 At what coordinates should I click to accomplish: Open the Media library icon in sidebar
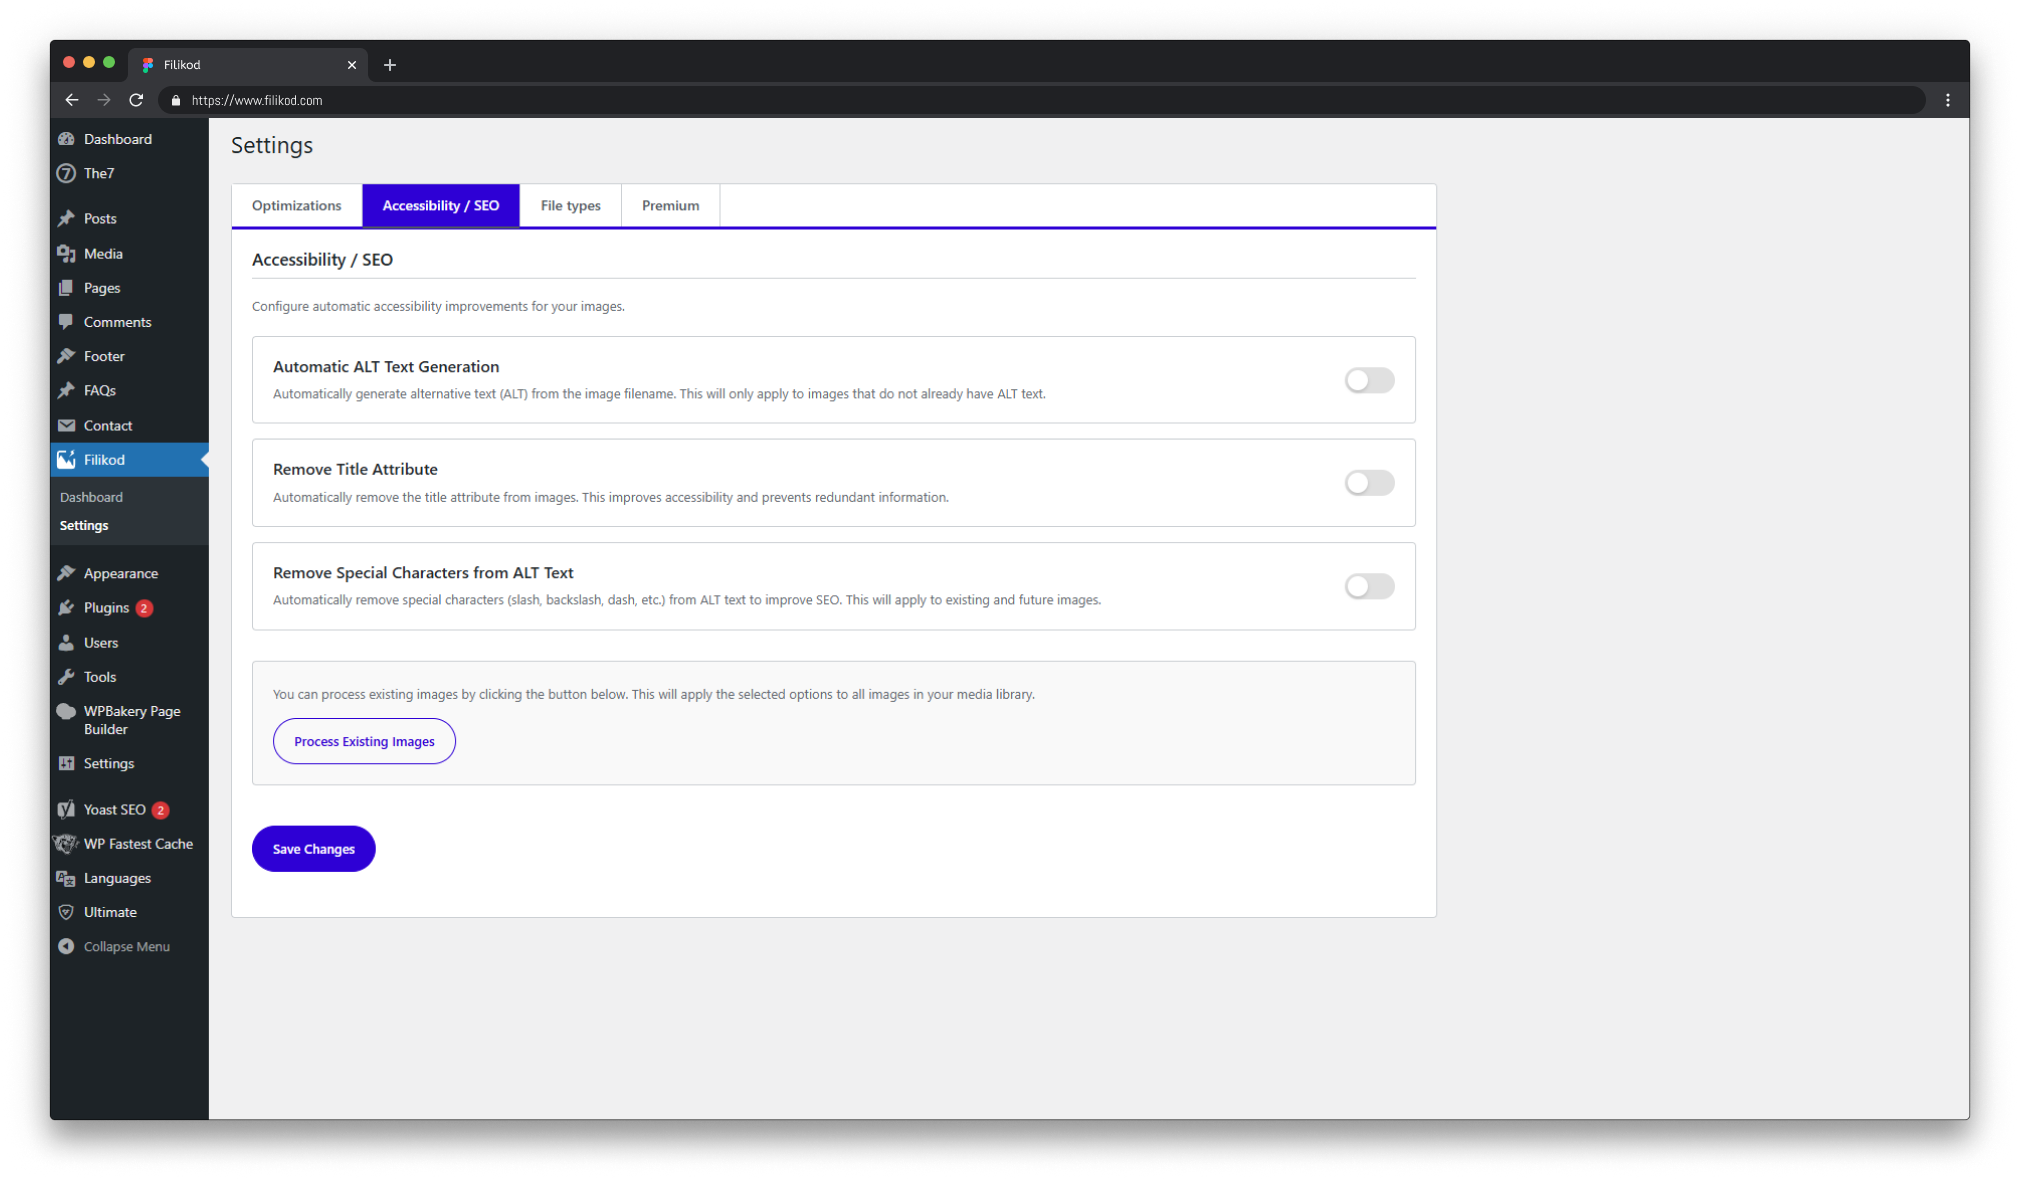(x=66, y=253)
